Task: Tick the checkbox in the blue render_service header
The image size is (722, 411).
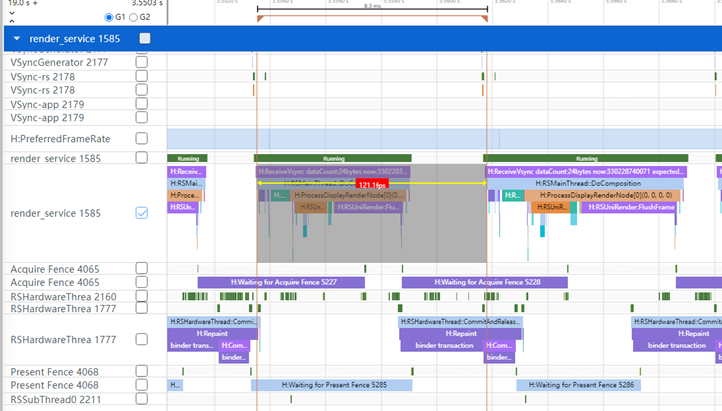Action: 145,38
